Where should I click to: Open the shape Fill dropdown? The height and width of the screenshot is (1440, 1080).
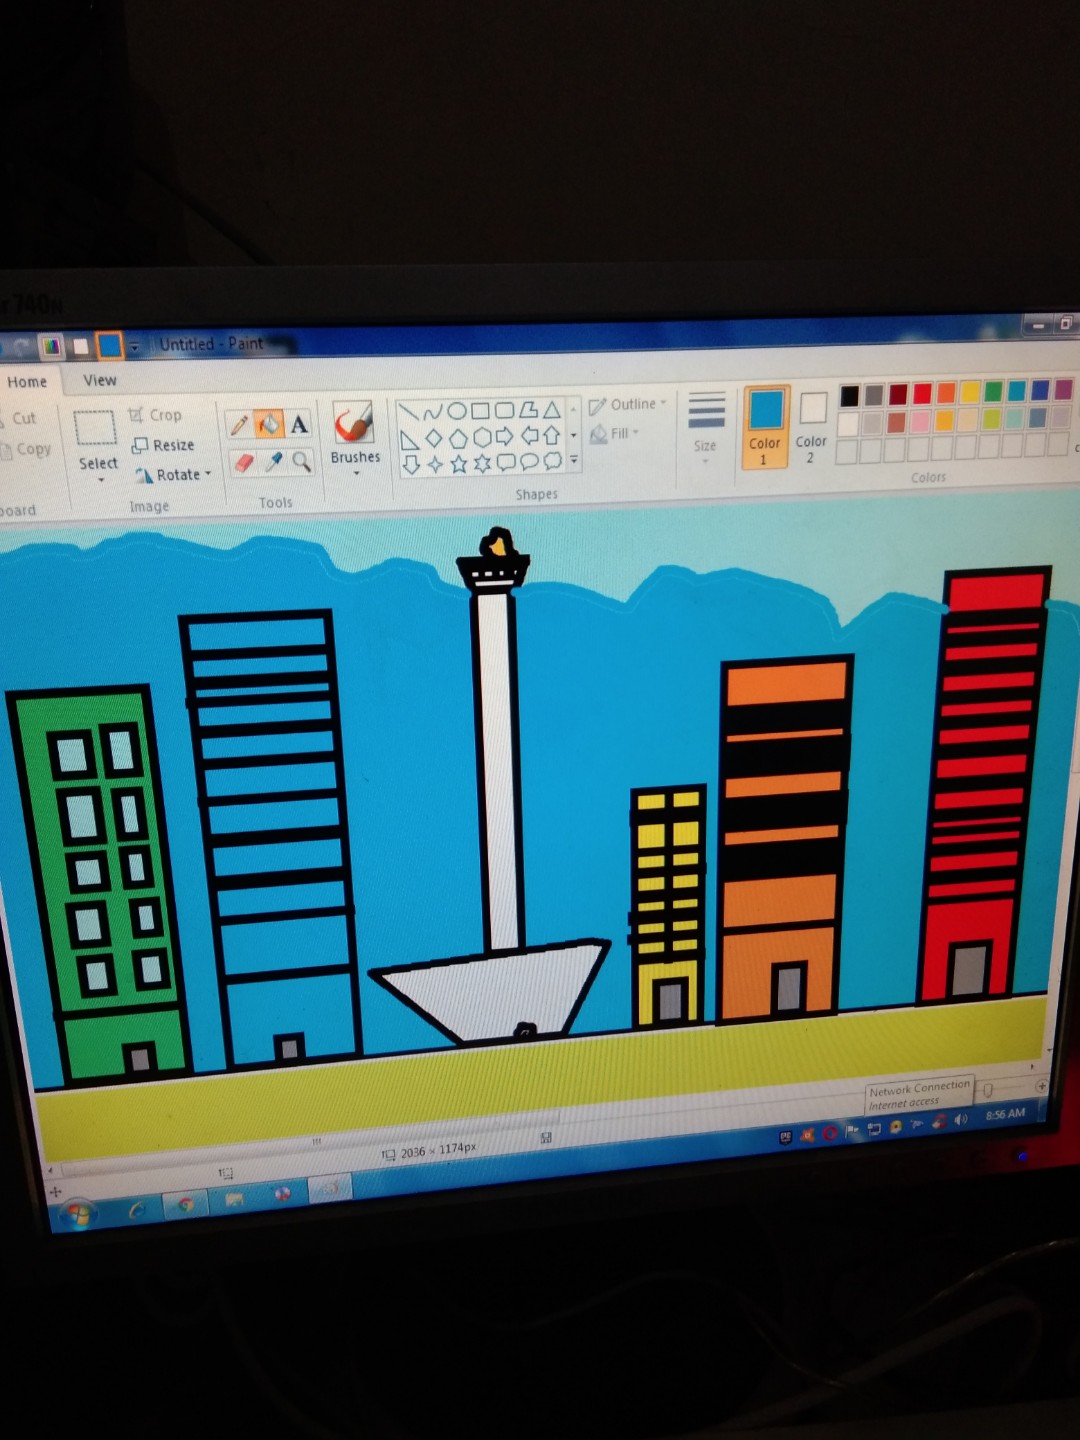tap(614, 434)
